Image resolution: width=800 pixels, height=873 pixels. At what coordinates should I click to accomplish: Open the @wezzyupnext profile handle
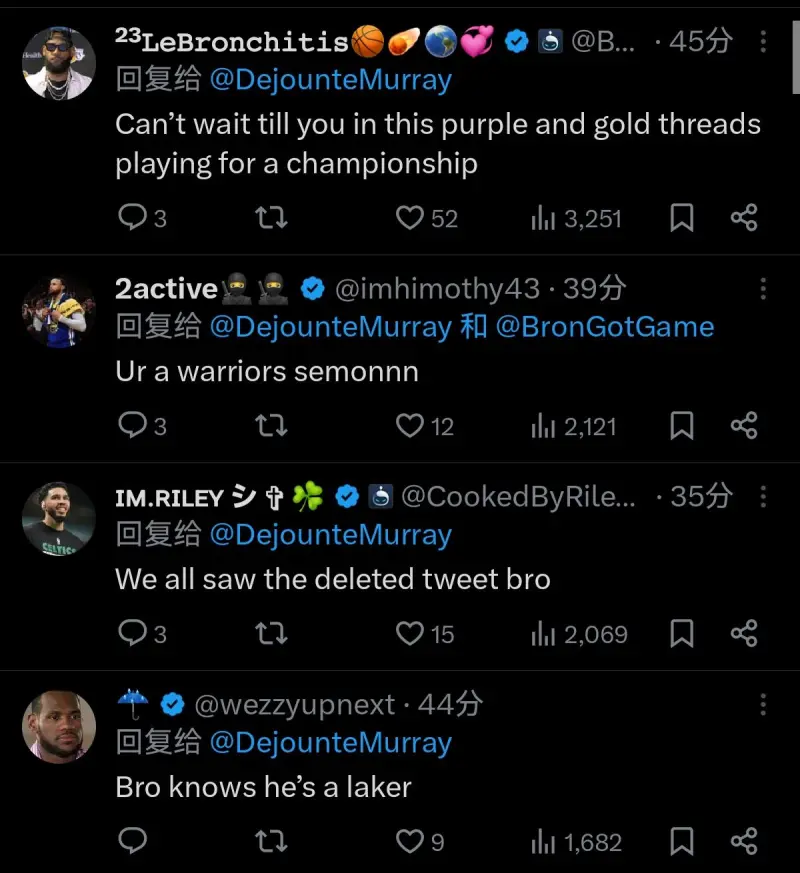click(x=294, y=704)
